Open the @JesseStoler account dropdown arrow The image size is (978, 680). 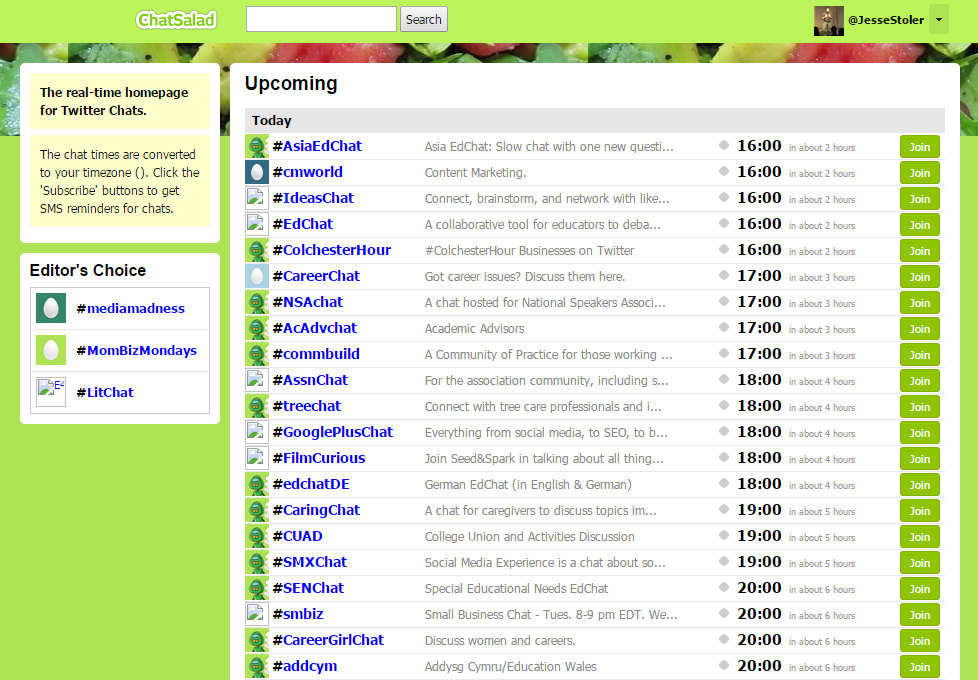(939, 19)
